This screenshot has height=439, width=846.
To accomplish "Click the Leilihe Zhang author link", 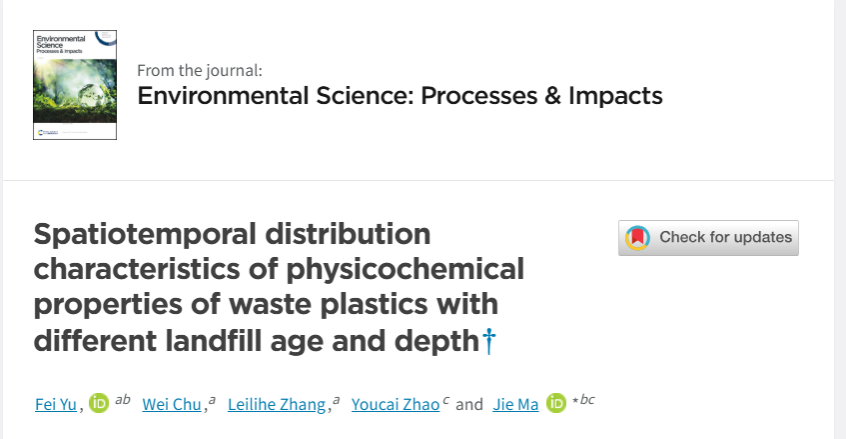I will point(277,405).
